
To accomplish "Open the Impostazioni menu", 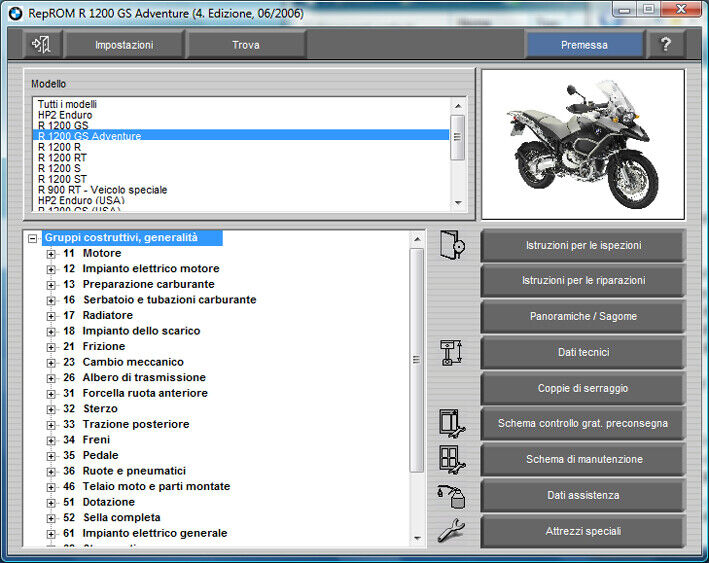I will point(124,45).
